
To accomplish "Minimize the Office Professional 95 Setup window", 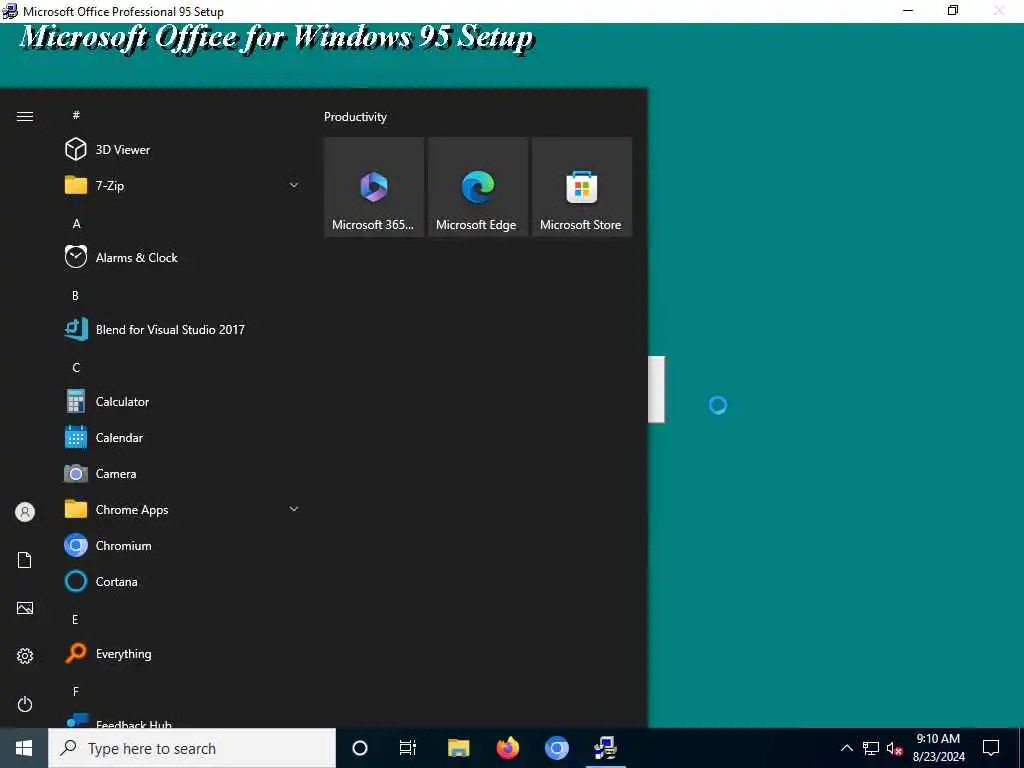I will click(908, 10).
